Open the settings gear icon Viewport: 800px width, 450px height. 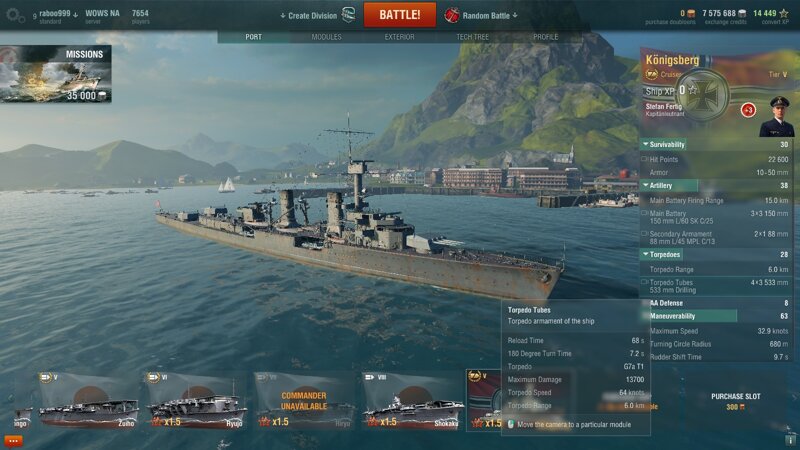(x=13, y=15)
